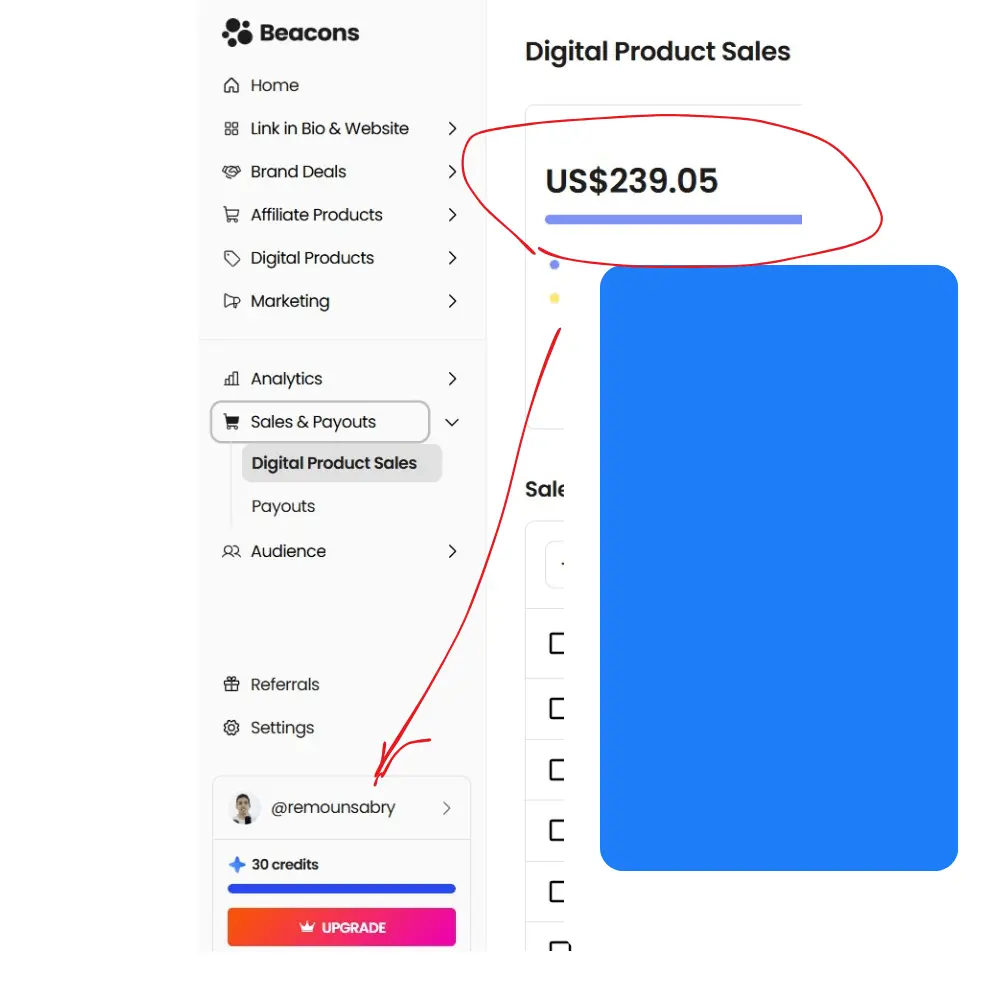Click the Beacons logo icon

coord(236,33)
